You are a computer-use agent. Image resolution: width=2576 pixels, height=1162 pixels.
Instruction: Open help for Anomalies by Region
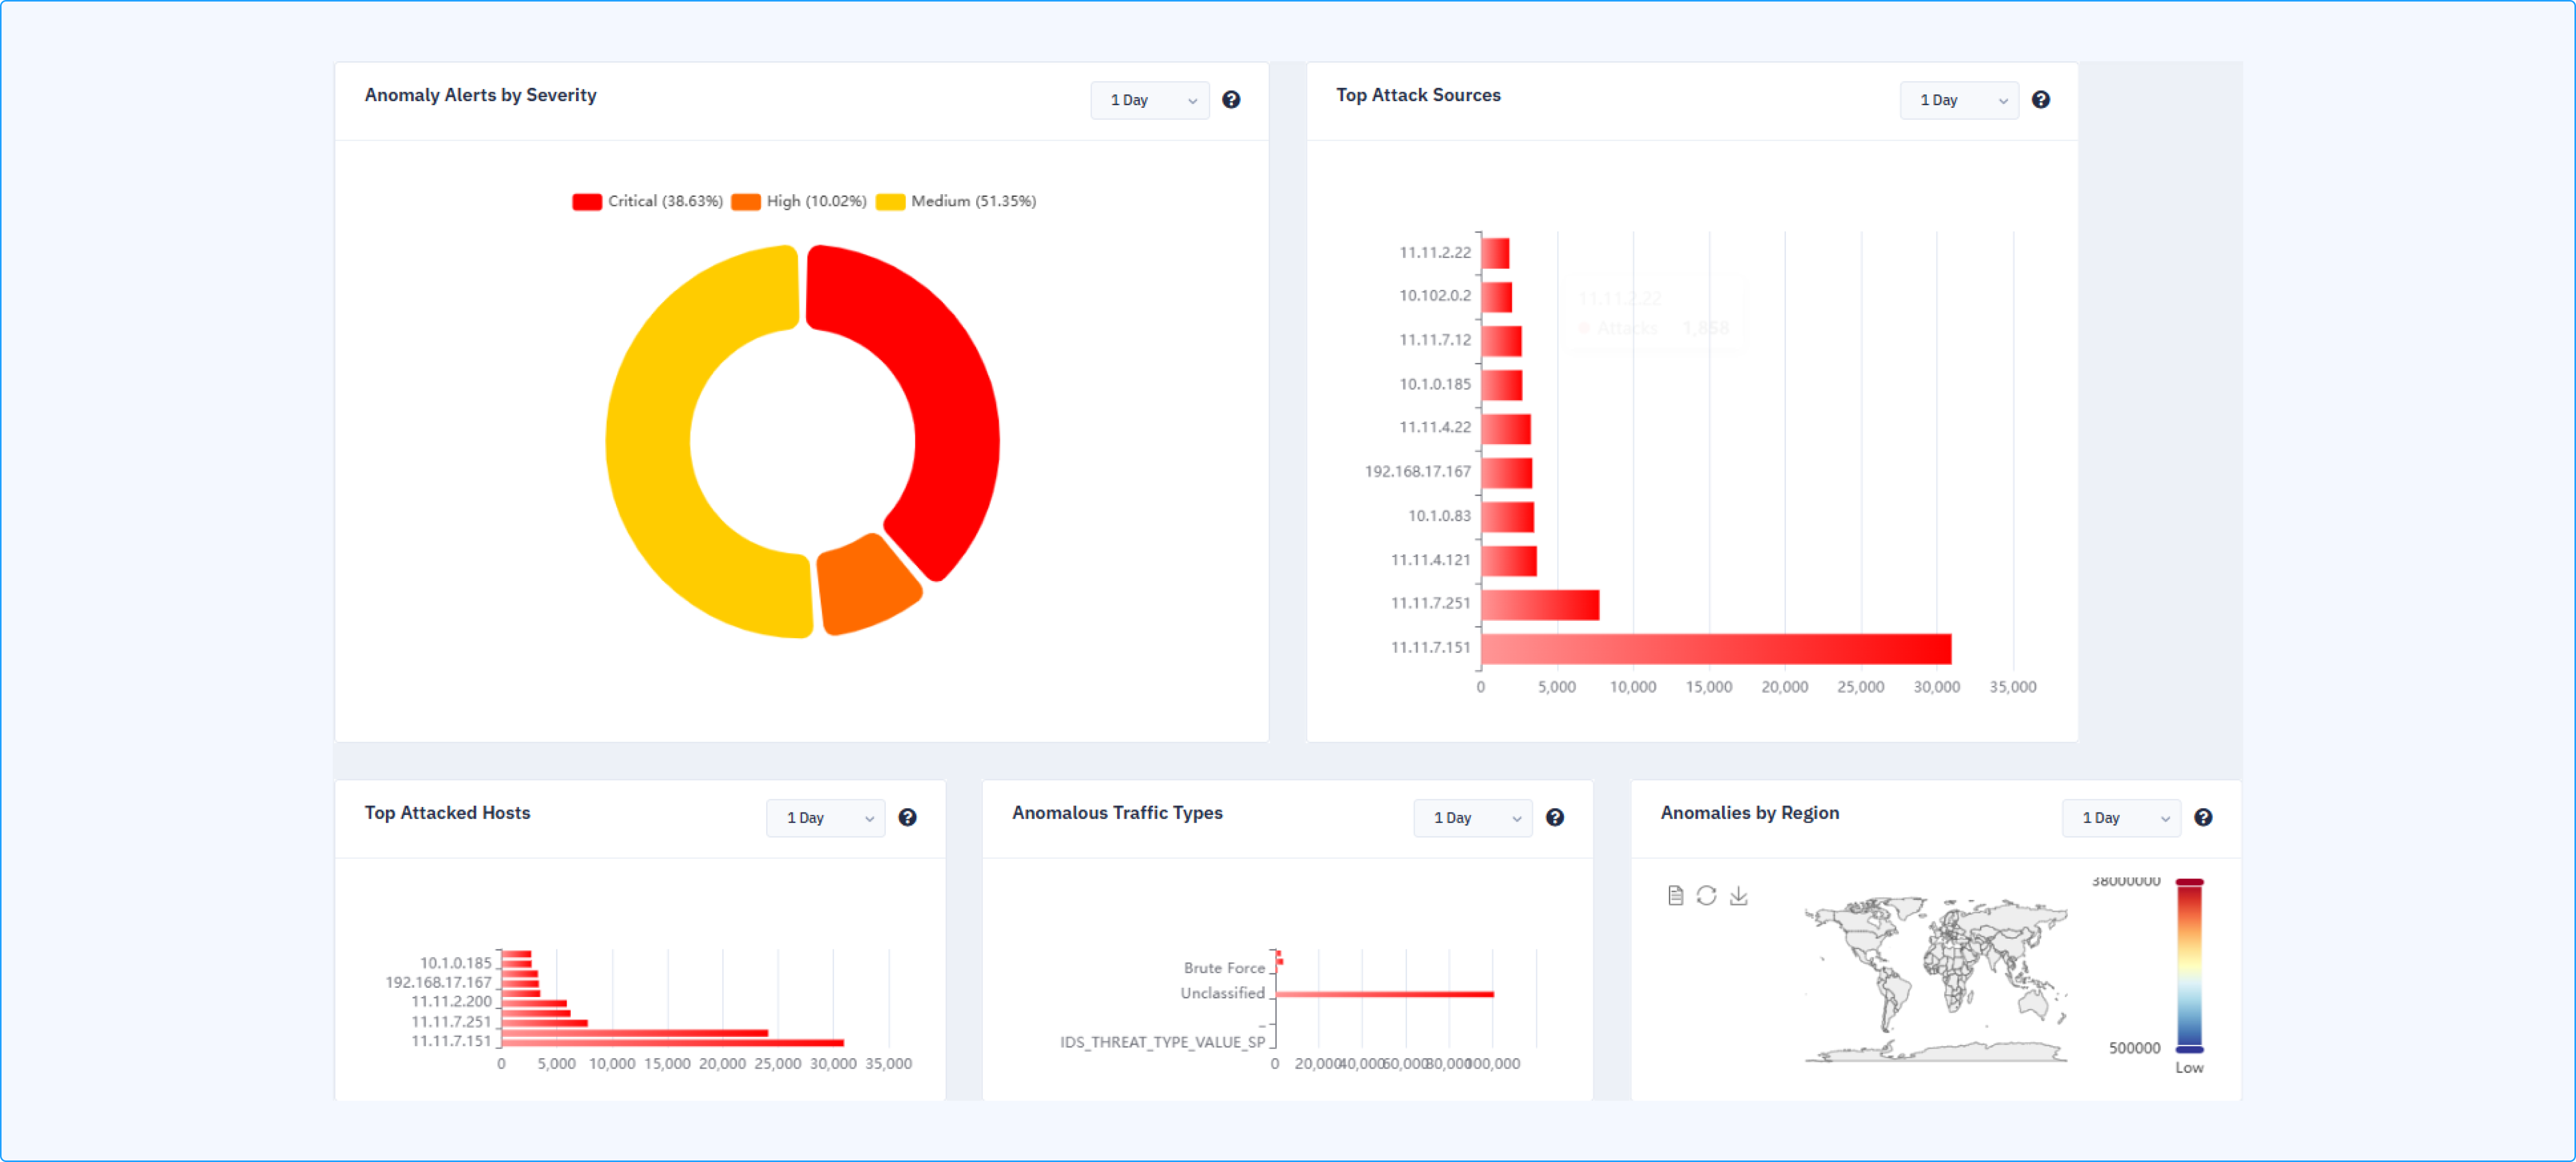(x=2202, y=817)
